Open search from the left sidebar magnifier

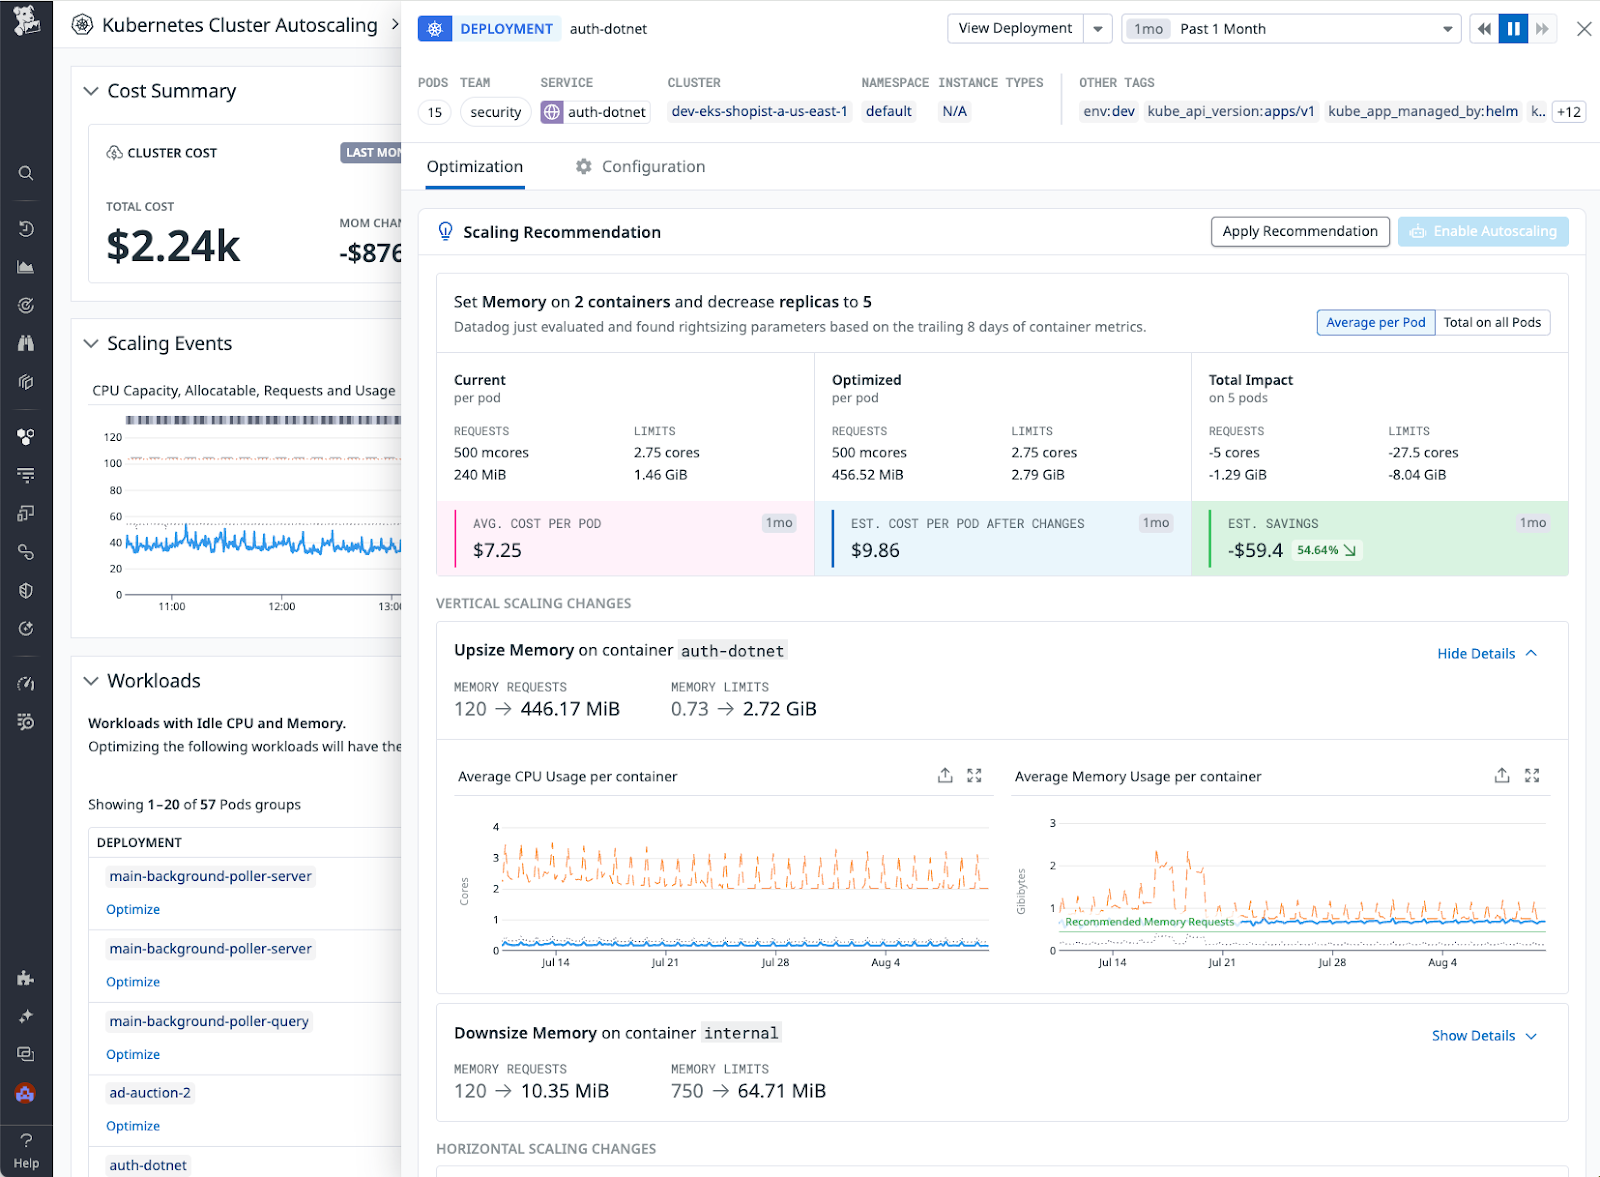tap(26, 173)
